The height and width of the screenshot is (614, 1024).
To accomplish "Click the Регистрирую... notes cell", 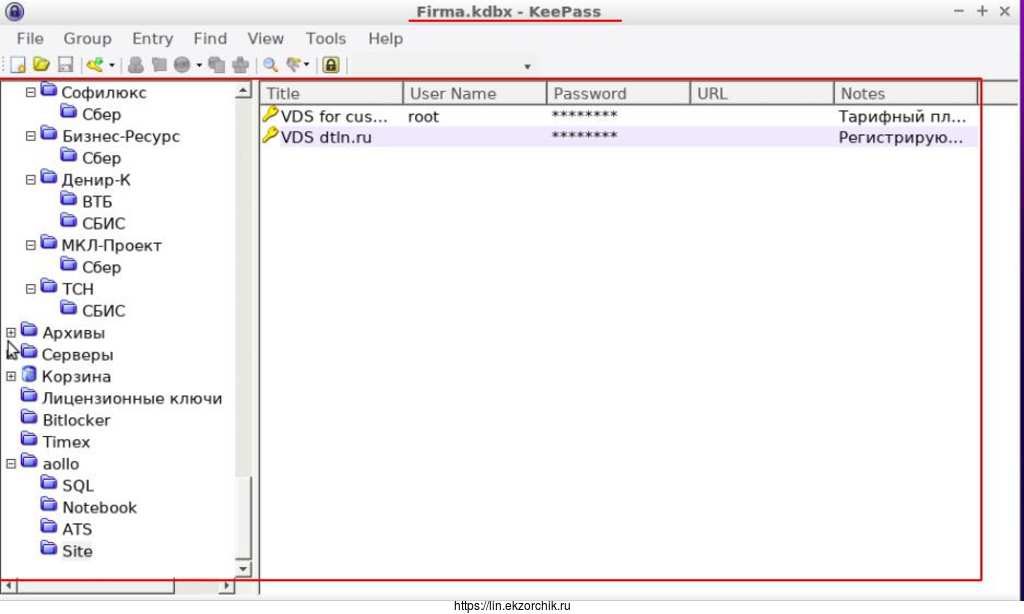I will point(900,138).
